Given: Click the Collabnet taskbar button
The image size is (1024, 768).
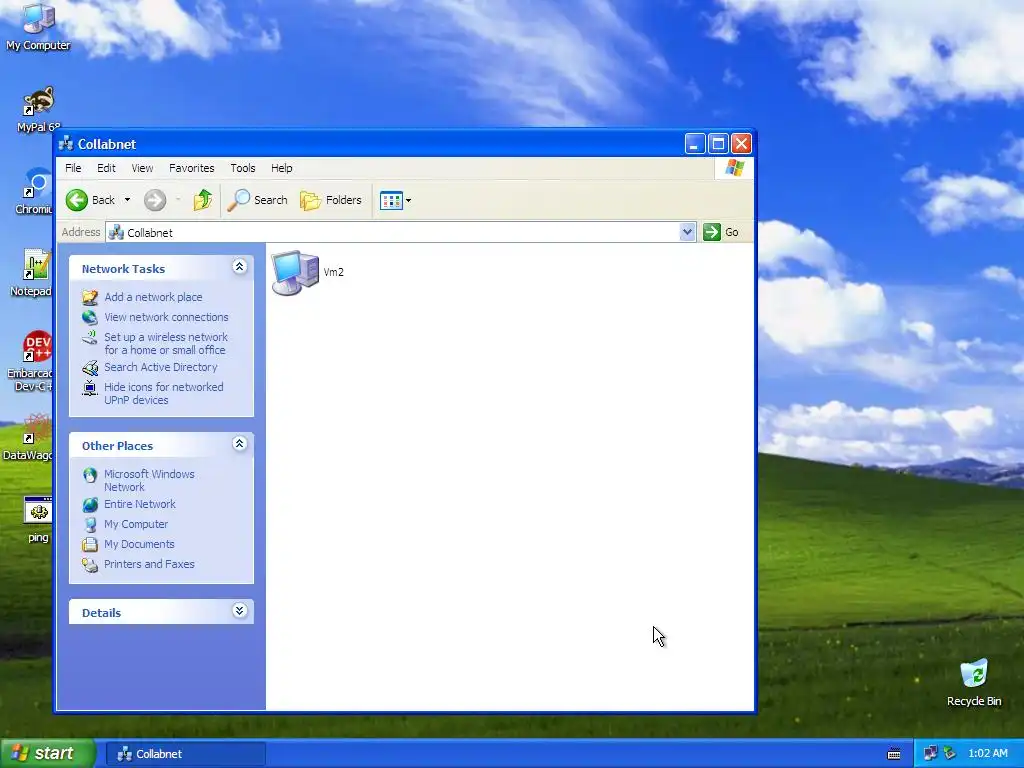Looking at the screenshot, I should click(x=185, y=754).
